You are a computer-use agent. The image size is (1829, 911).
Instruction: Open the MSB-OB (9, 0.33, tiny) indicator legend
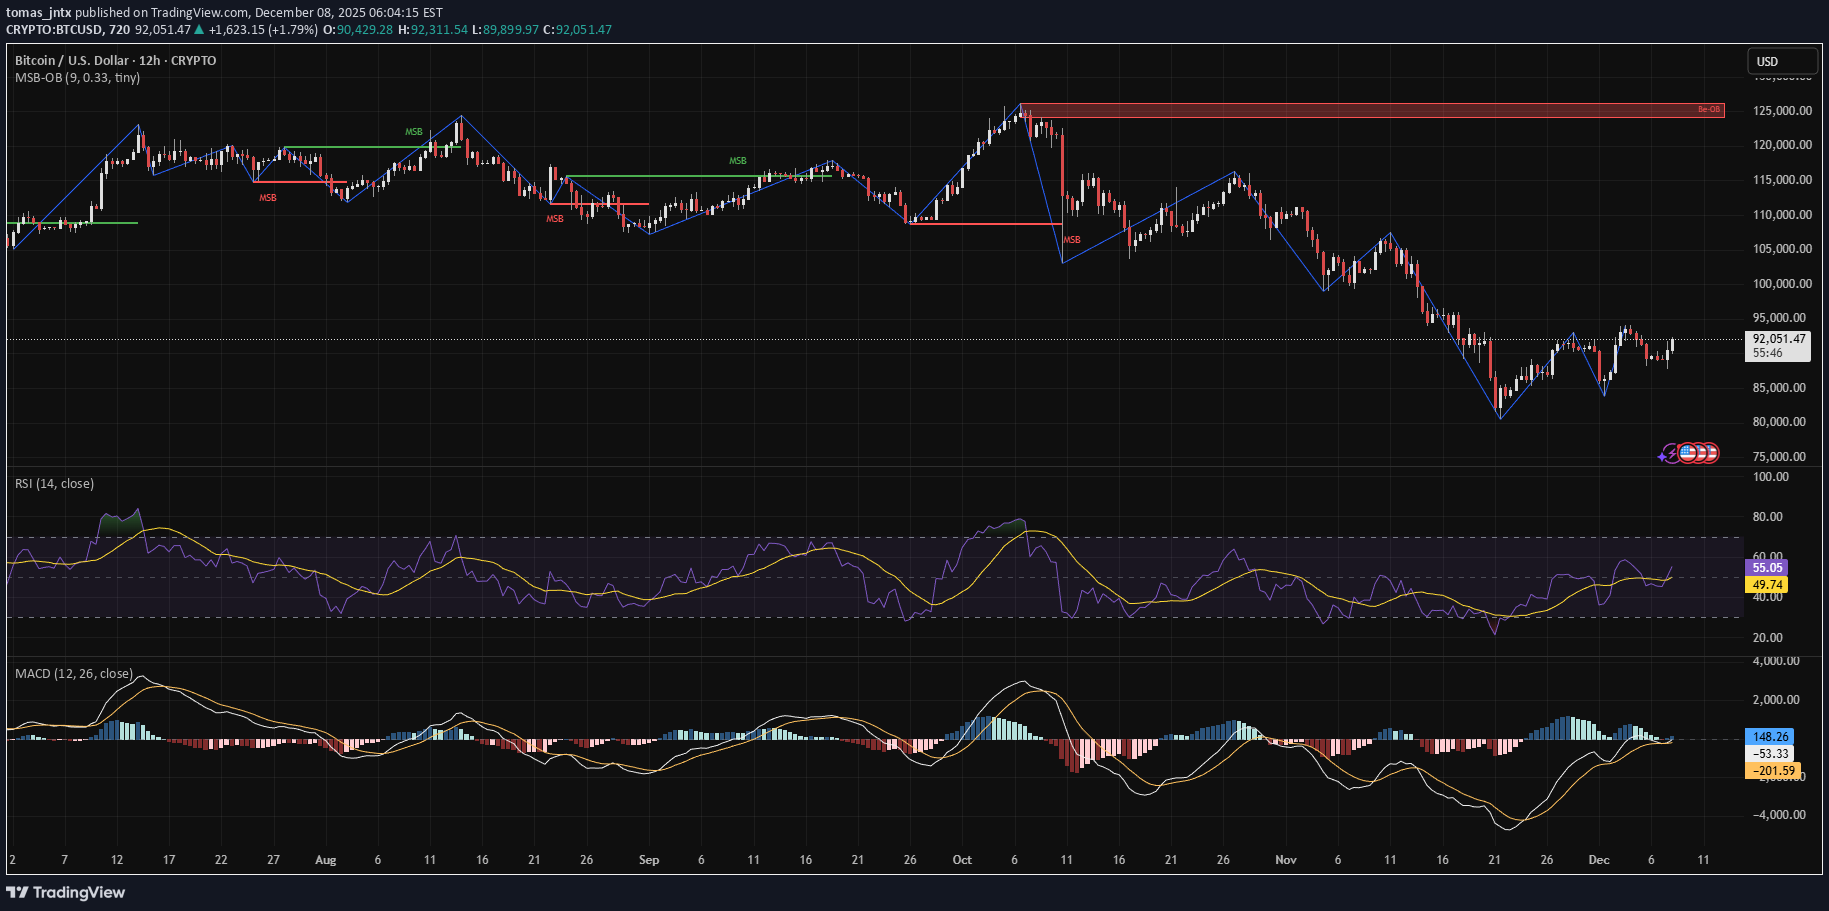77,78
